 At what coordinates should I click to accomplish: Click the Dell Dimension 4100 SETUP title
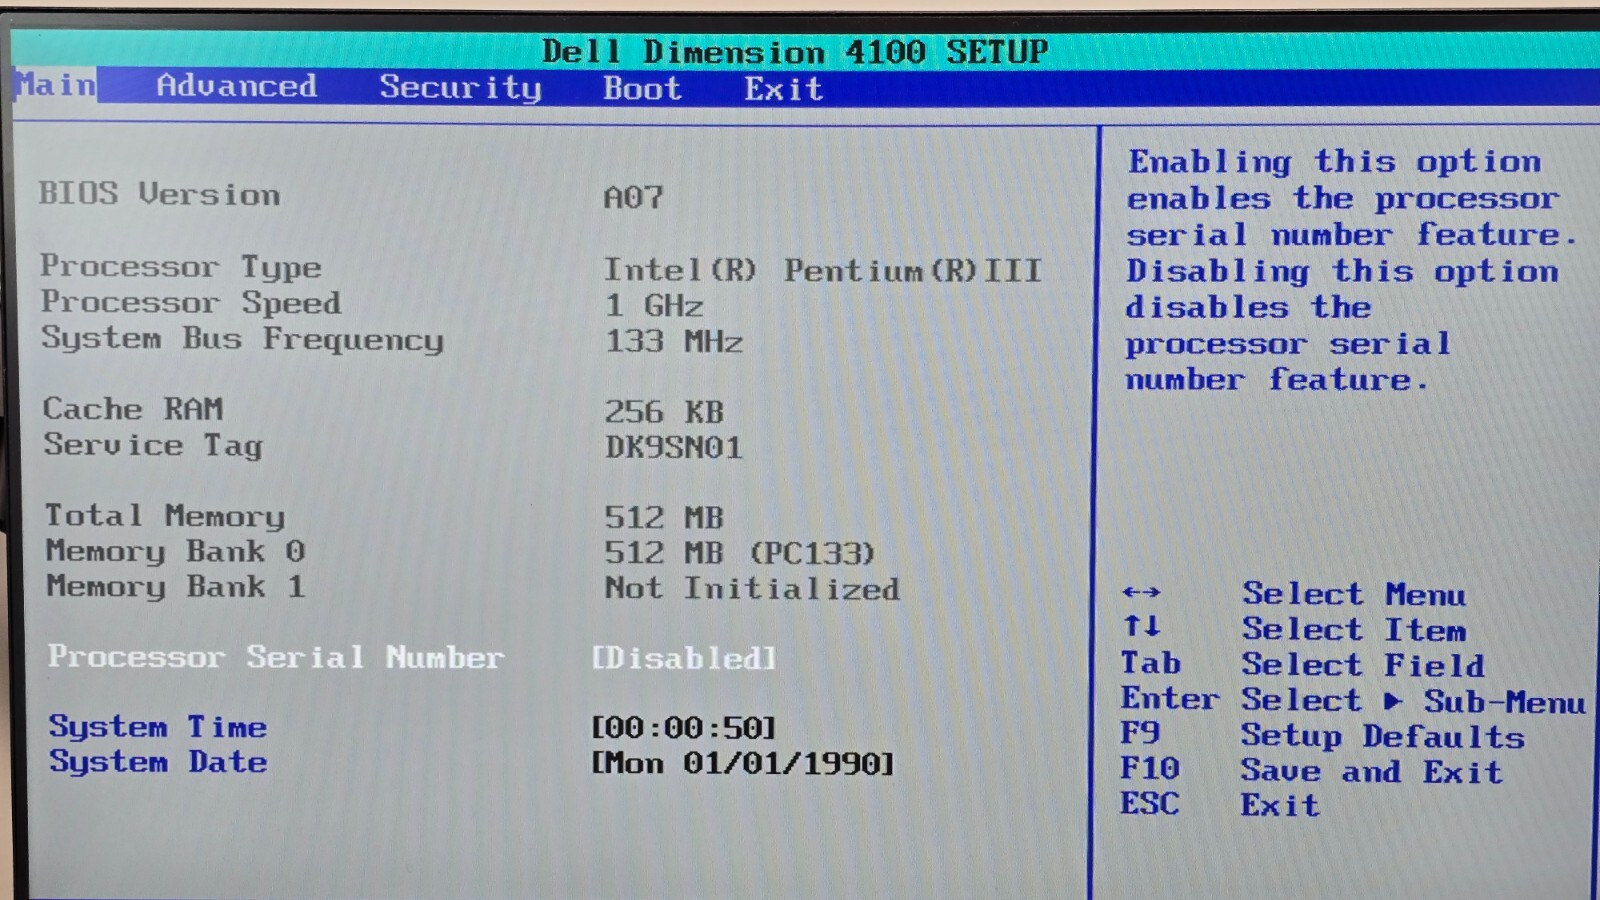click(795, 51)
